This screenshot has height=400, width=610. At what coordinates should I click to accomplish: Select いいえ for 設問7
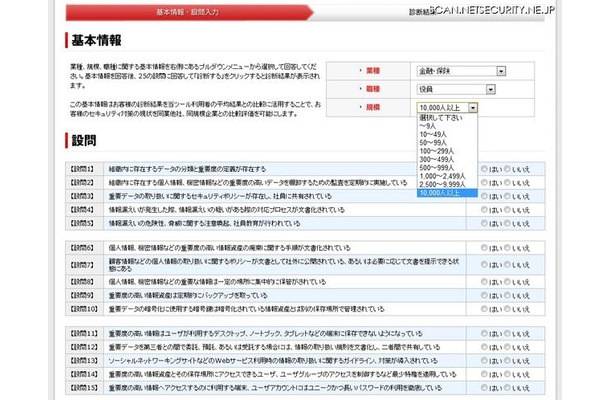click(x=507, y=265)
